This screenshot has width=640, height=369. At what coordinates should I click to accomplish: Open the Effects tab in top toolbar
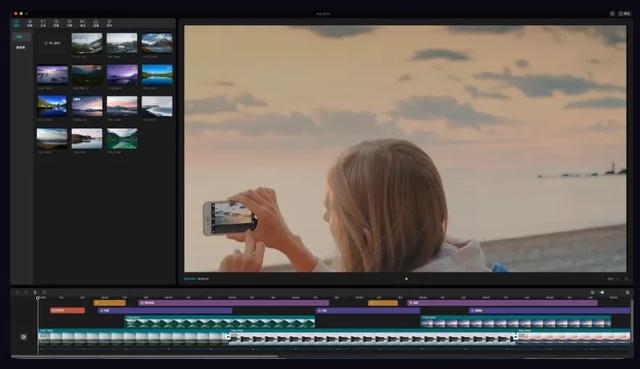tap(69, 23)
